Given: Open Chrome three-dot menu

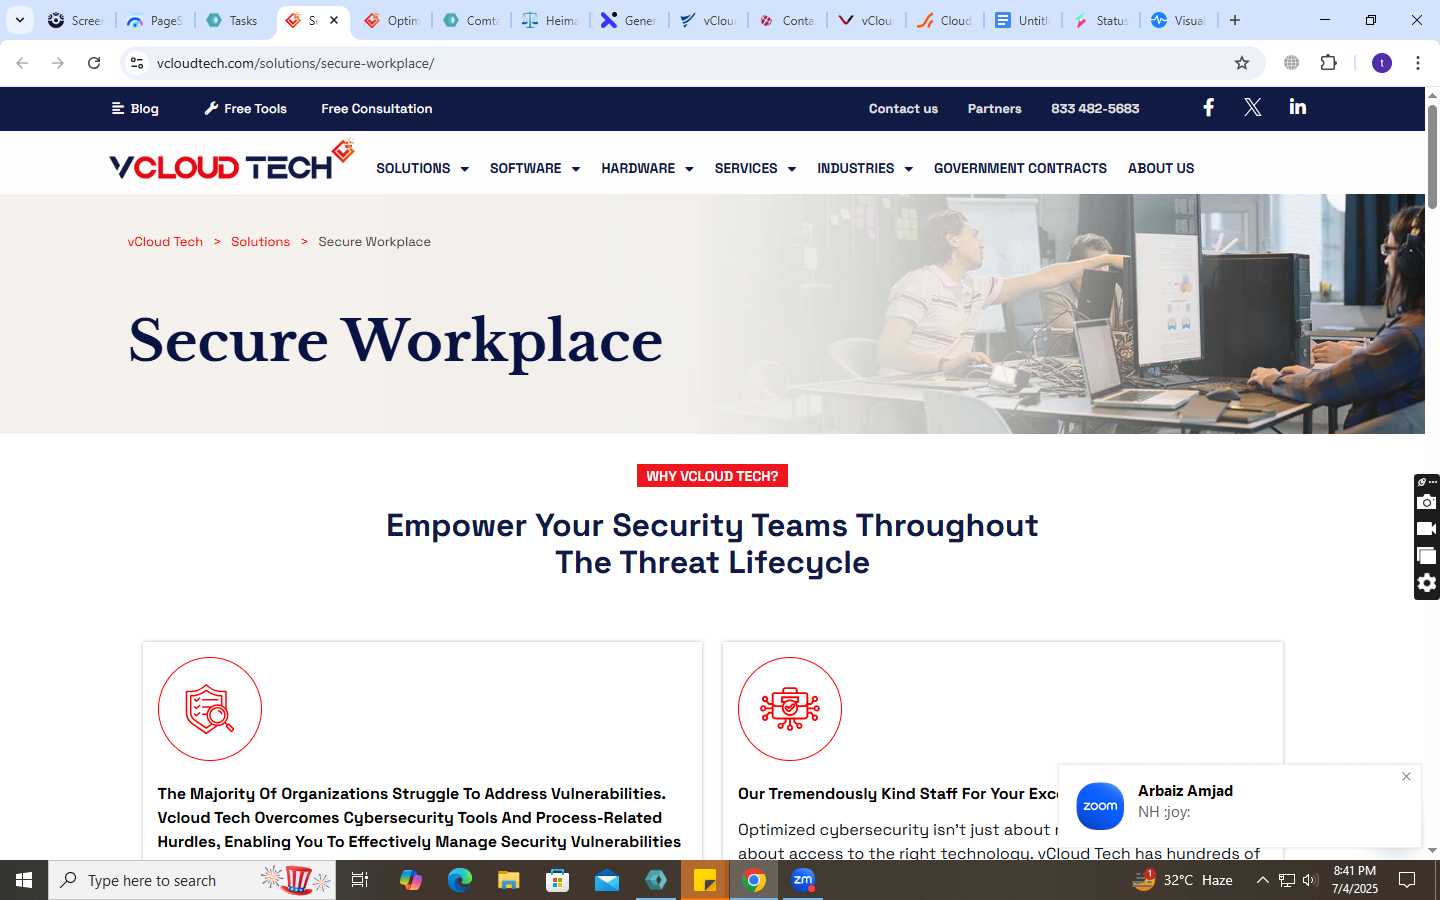Looking at the screenshot, I should tap(1418, 63).
